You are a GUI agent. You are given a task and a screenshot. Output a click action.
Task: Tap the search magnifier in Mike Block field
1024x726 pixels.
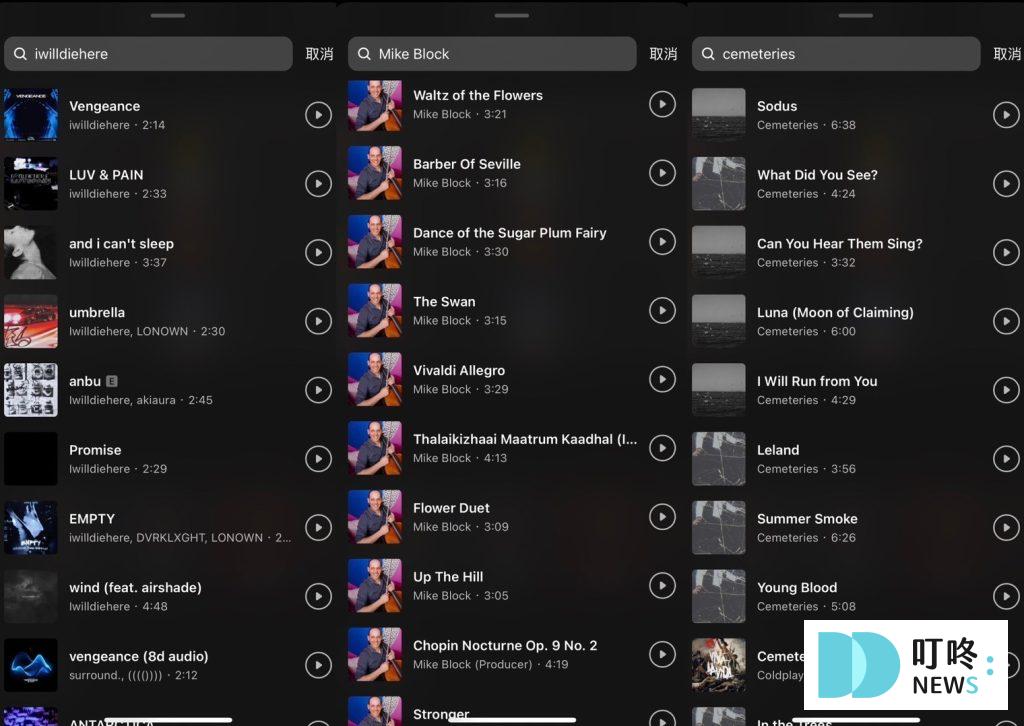[x=364, y=54]
